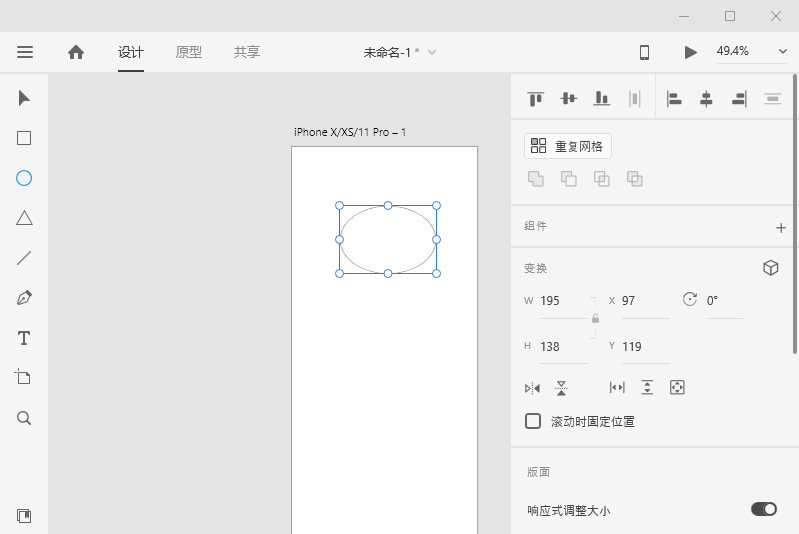The image size is (799, 534).
Task: Switch to the 共享 tab
Action: (x=247, y=52)
